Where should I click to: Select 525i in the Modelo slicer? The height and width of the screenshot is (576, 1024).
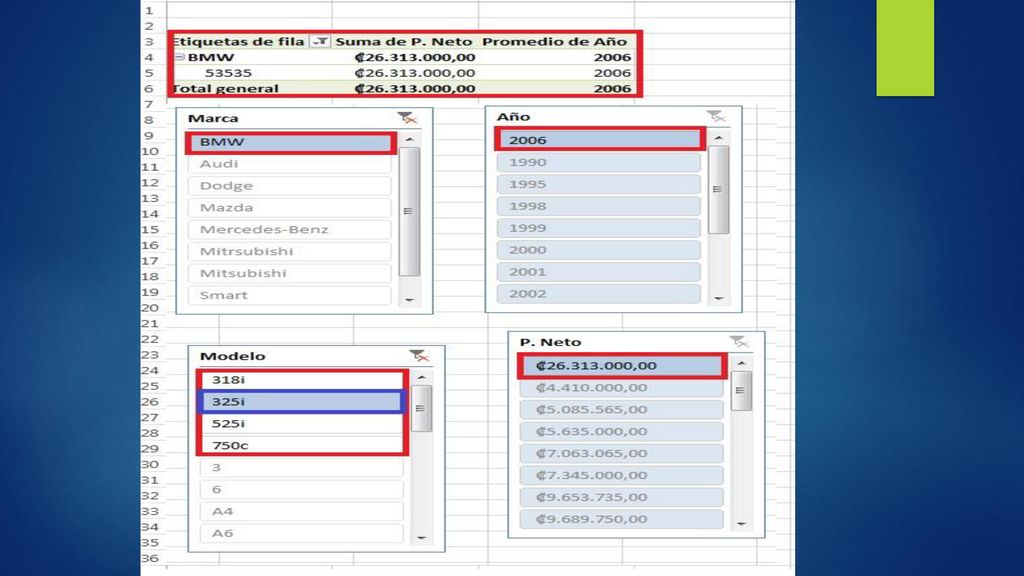[302, 423]
